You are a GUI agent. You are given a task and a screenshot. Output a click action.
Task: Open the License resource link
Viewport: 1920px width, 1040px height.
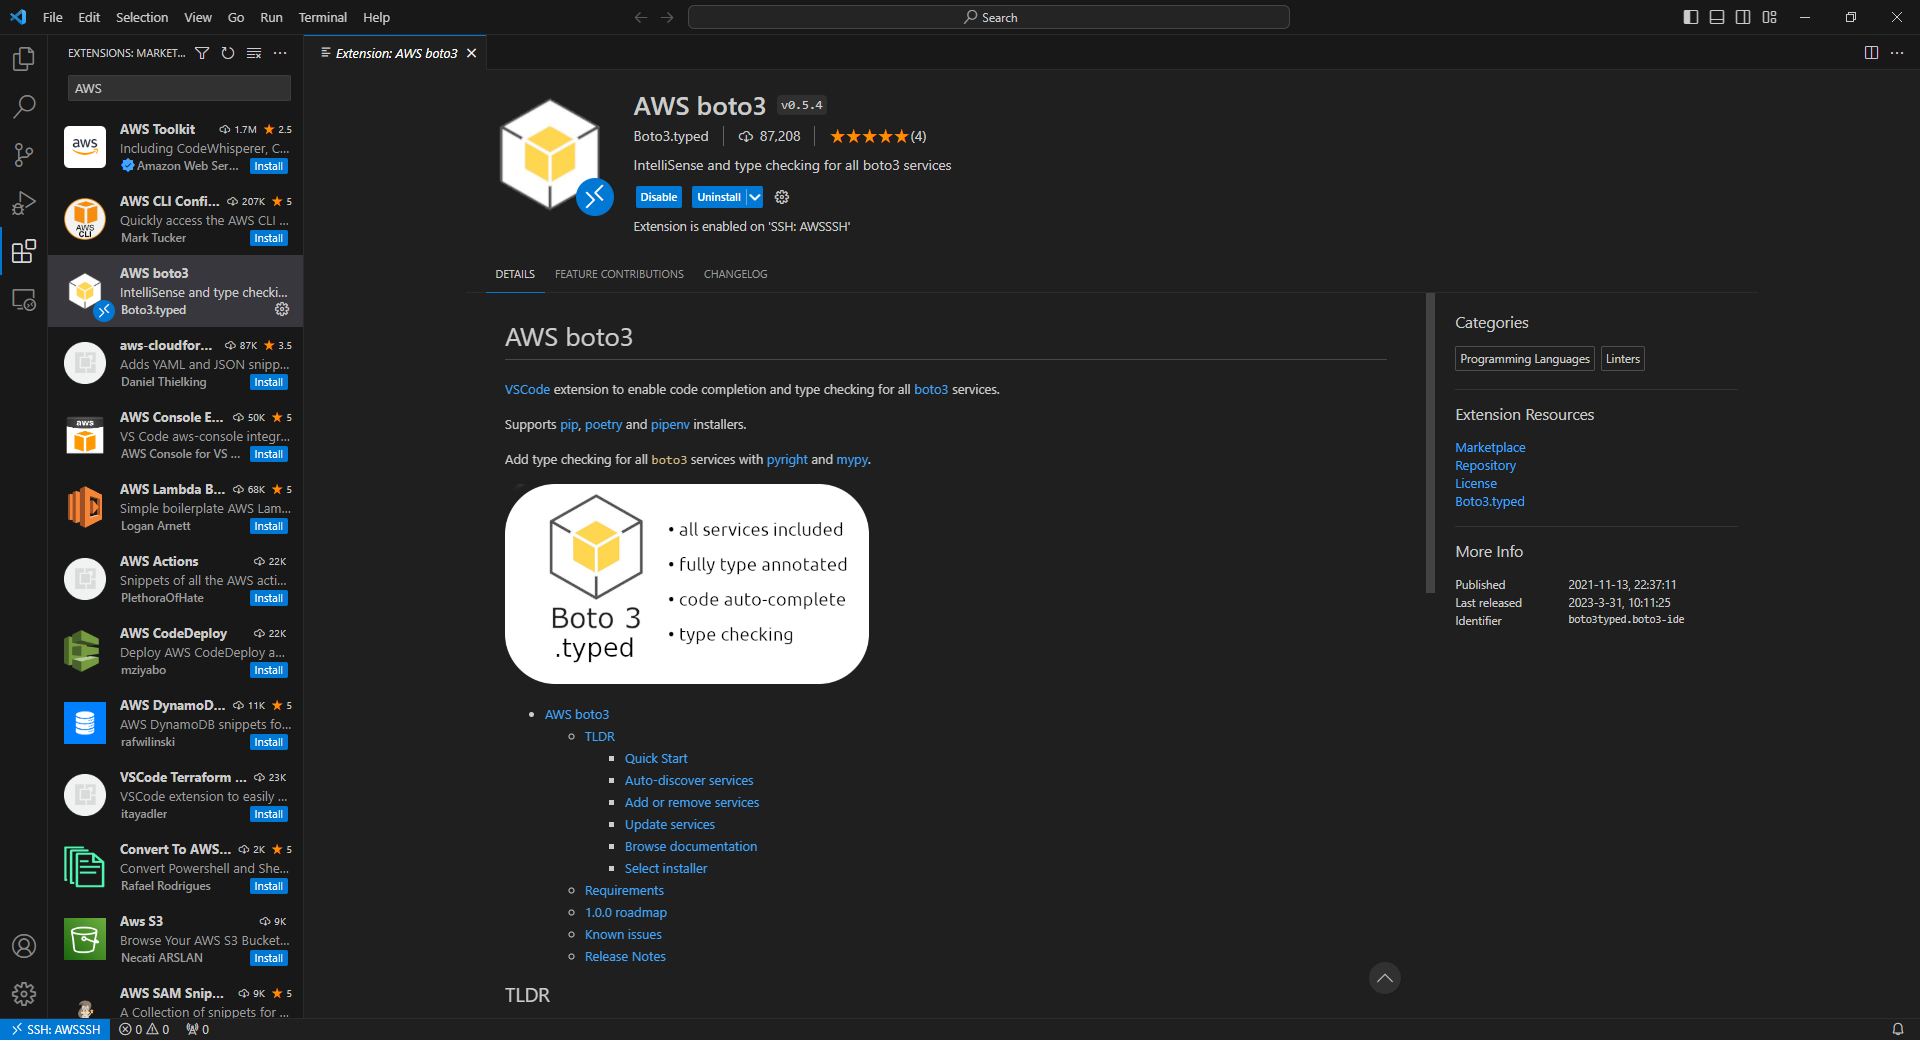pyautogui.click(x=1476, y=483)
